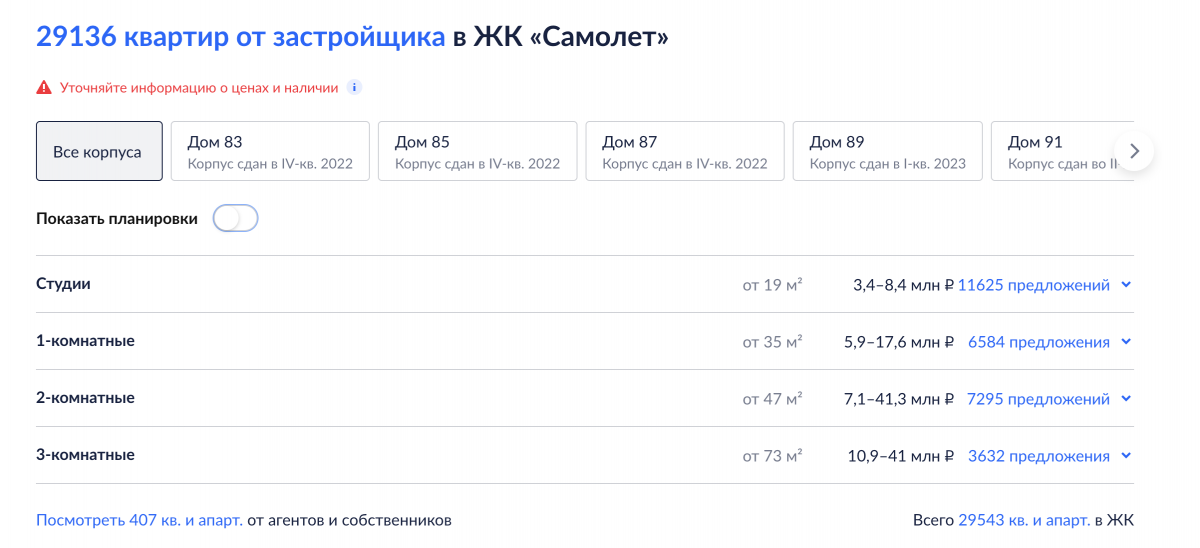
Task: Click the 29543 кв. и апарт. link
Action: pos(1024,520)
